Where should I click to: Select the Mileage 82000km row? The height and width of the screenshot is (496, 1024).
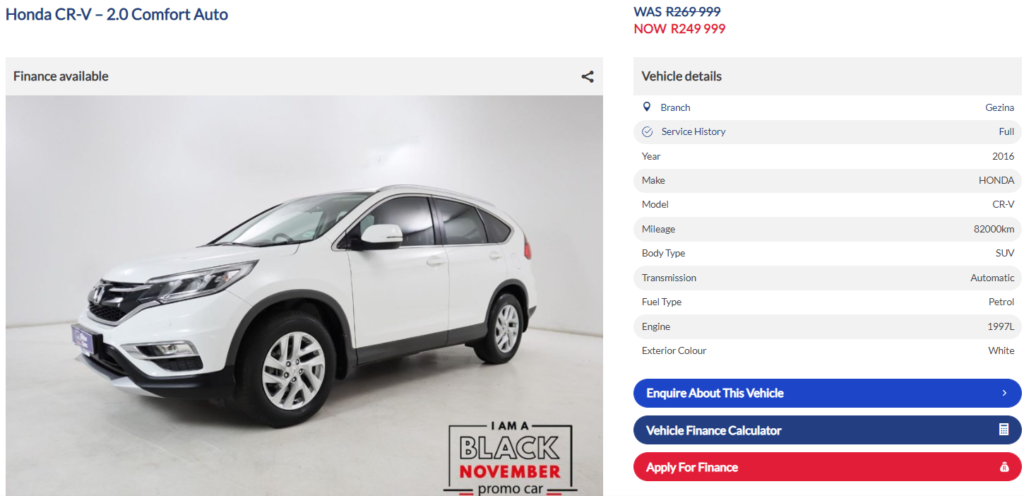[x=827, y=229]
